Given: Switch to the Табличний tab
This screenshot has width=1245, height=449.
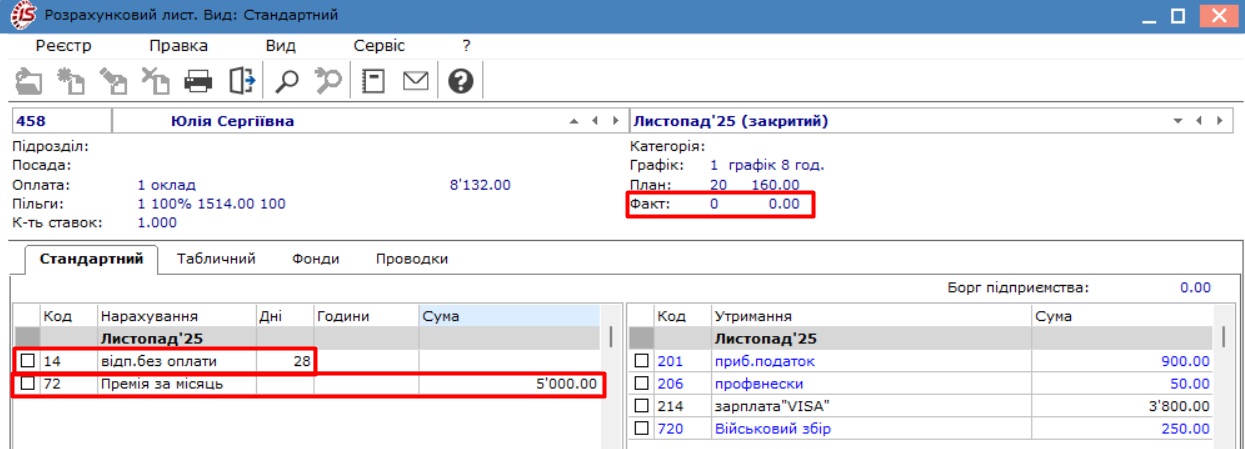Looking at the screenshot, I should pos(216,259).
